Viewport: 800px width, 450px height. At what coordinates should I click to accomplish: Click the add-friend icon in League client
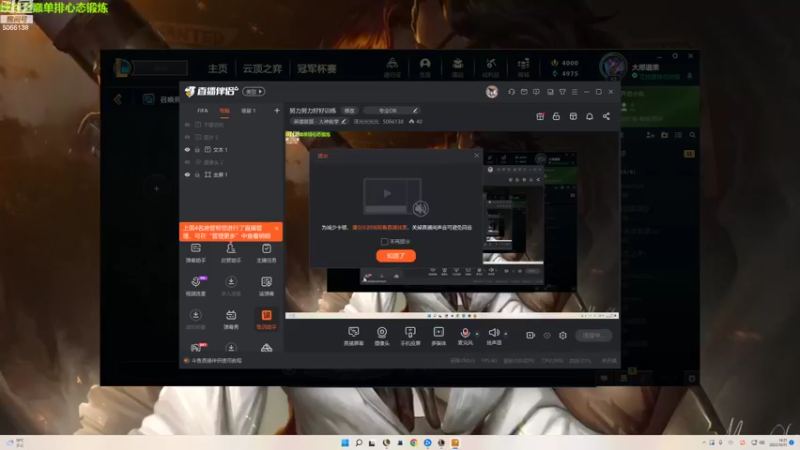tap(650, 135)
